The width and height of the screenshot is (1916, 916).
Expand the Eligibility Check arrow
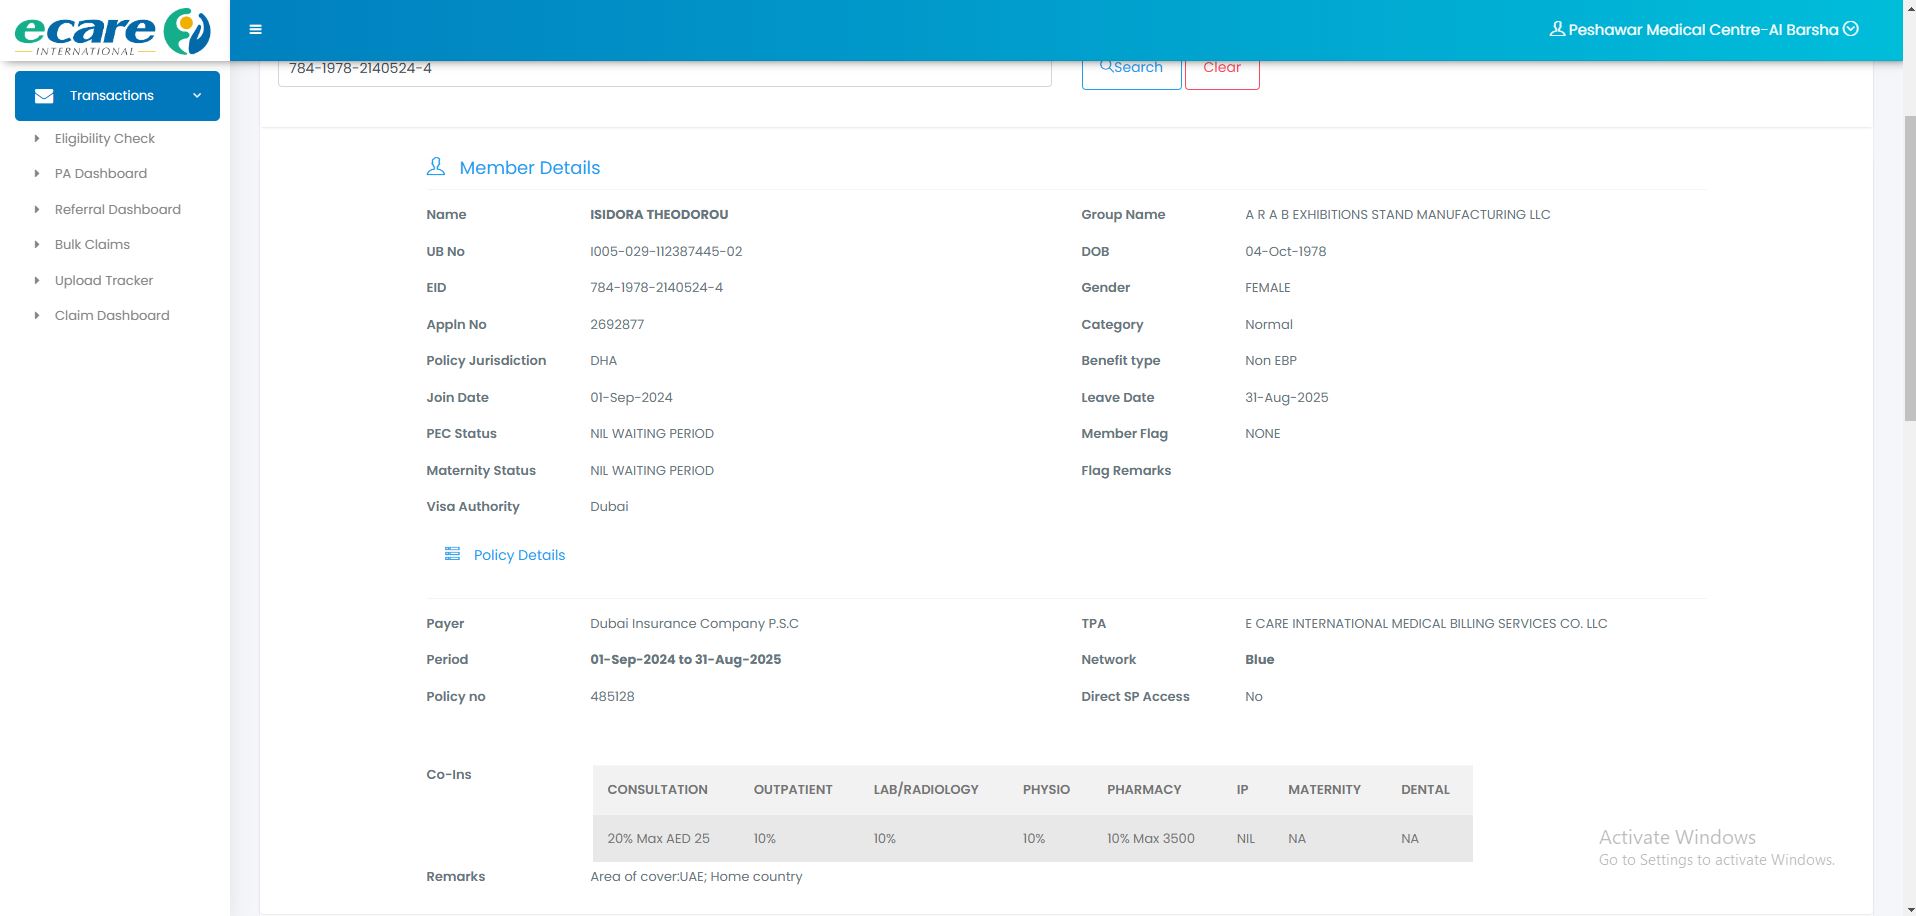(x=37, y=139)
